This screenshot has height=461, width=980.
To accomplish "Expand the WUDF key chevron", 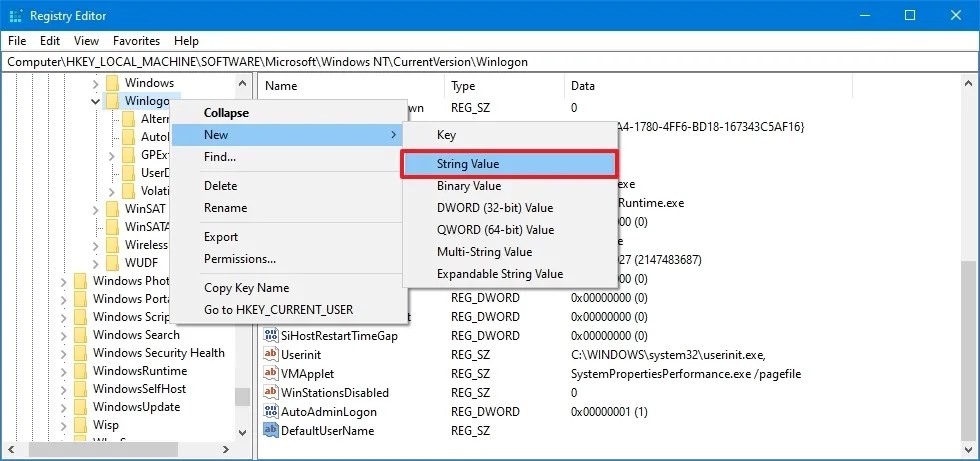I will (96, 262).
